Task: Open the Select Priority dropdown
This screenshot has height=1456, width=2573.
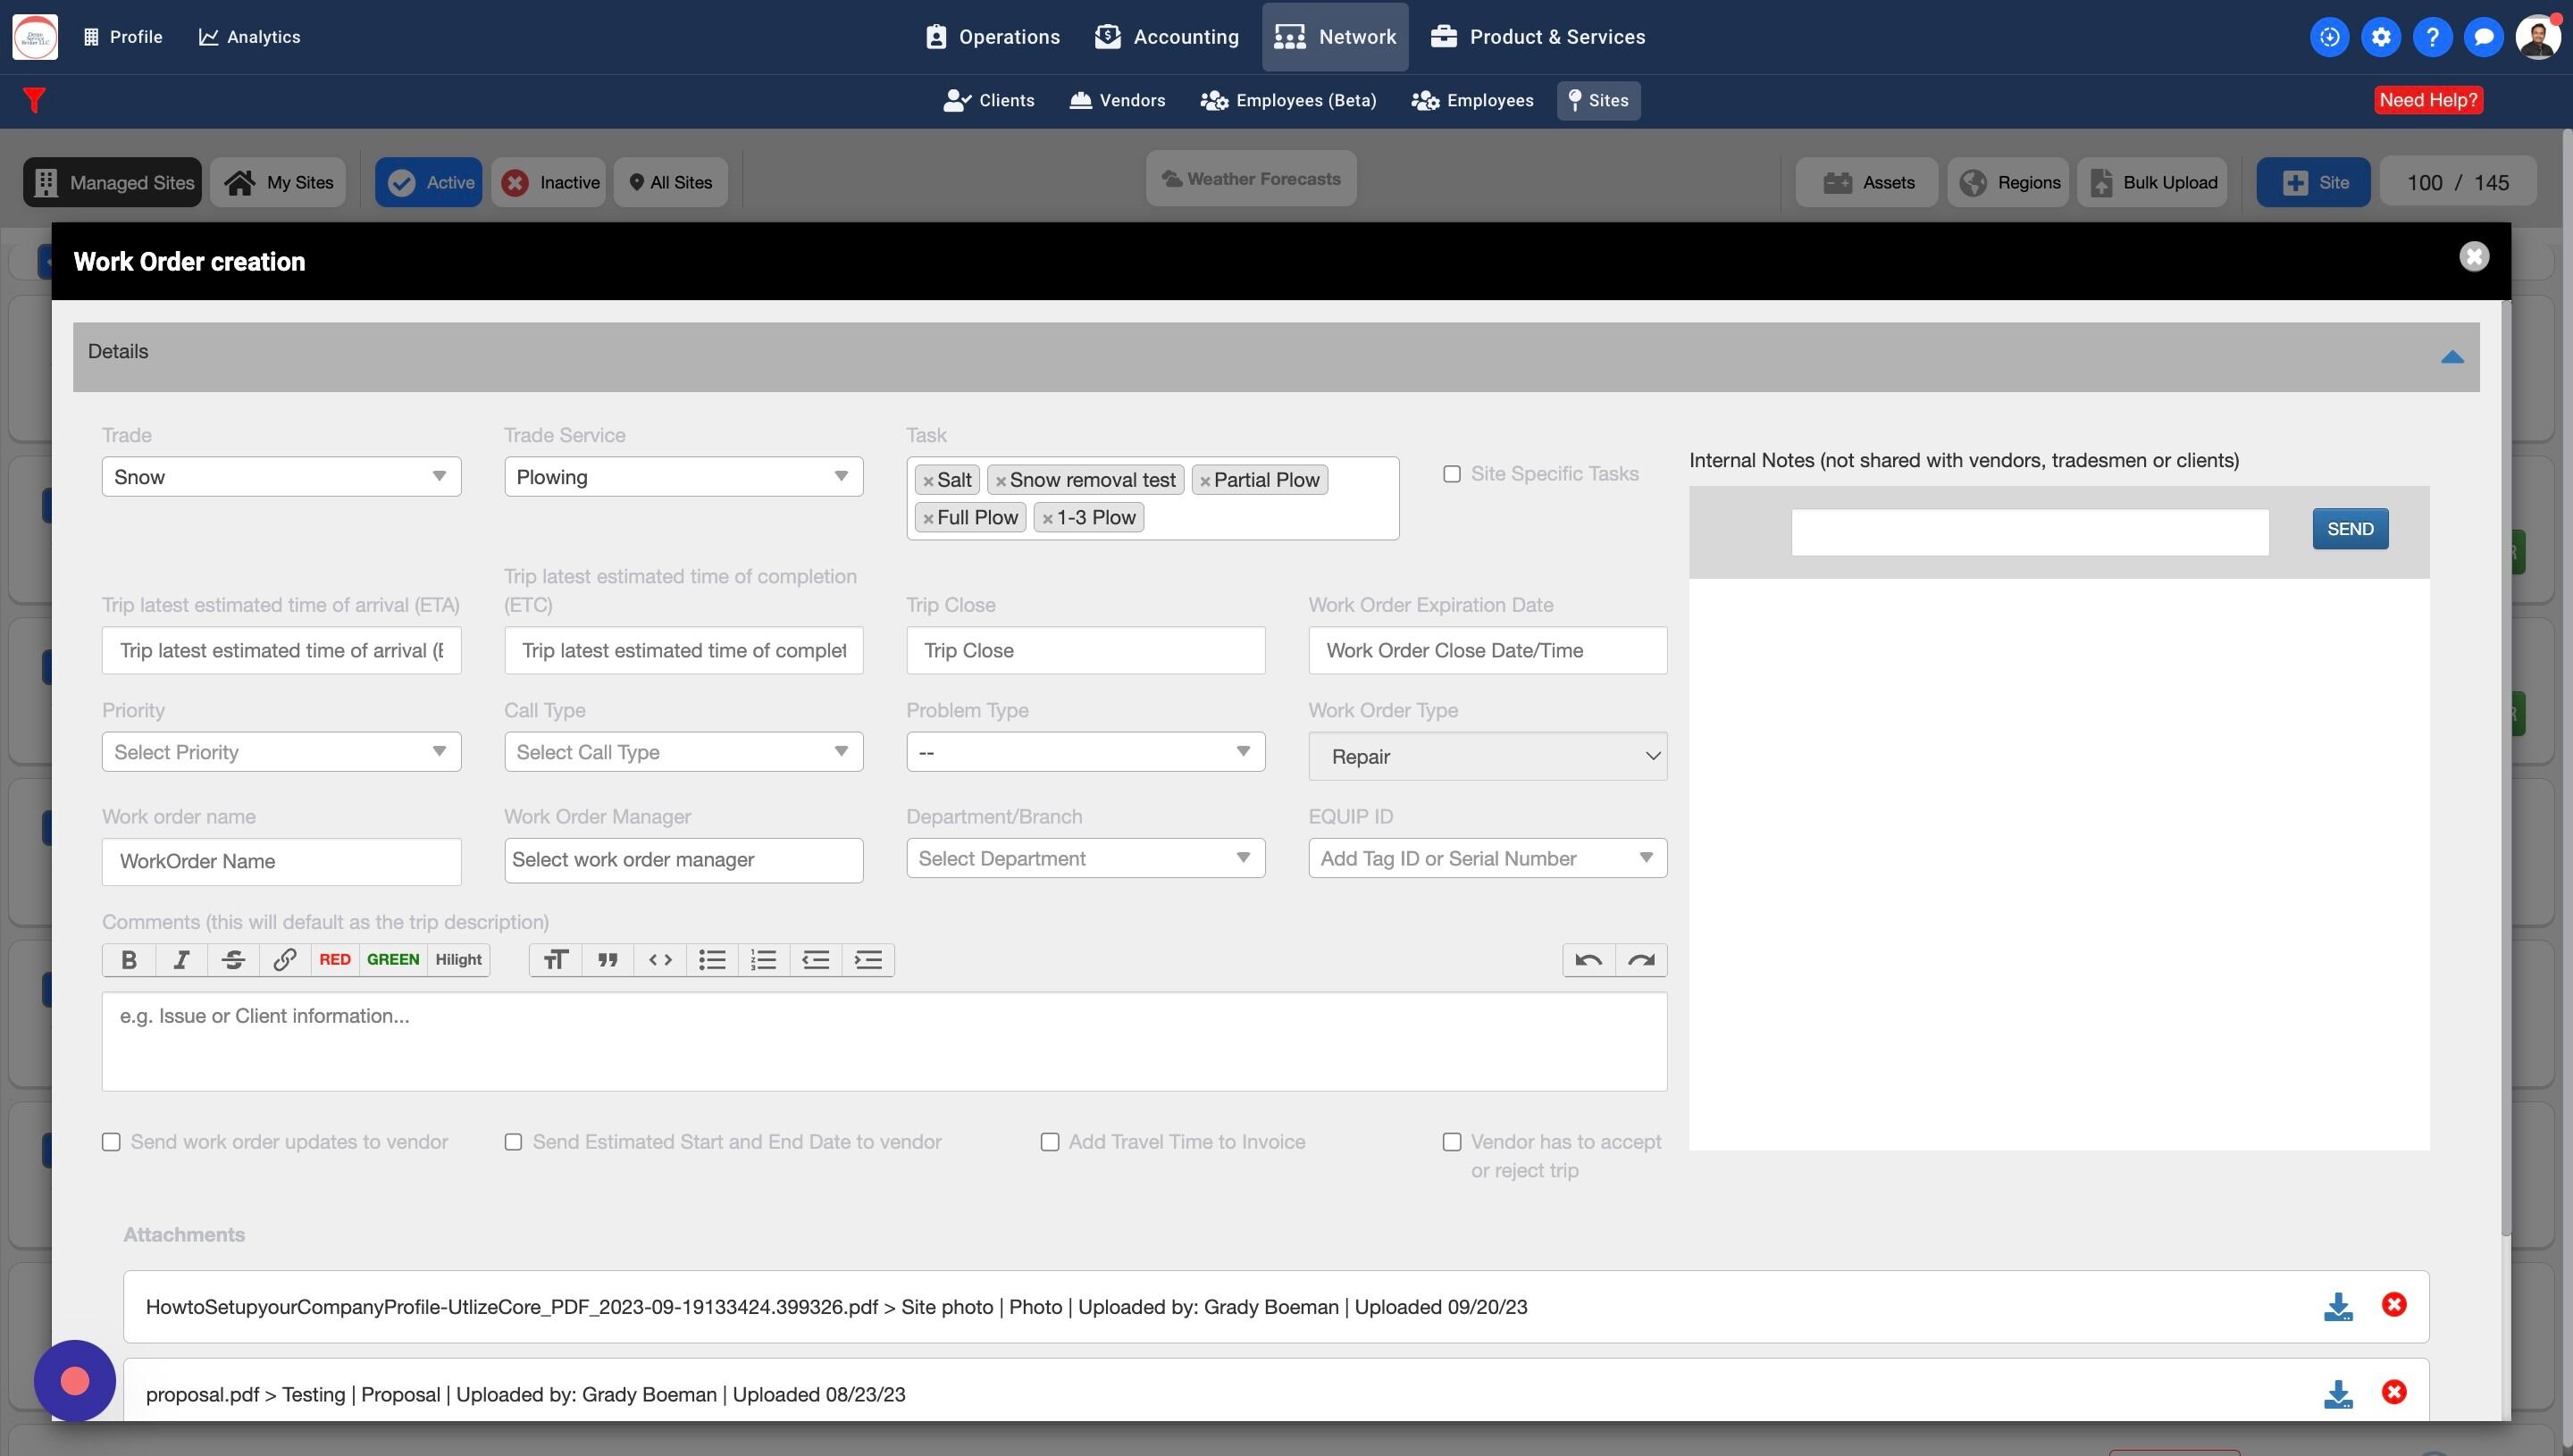Action: click(281, 752)
